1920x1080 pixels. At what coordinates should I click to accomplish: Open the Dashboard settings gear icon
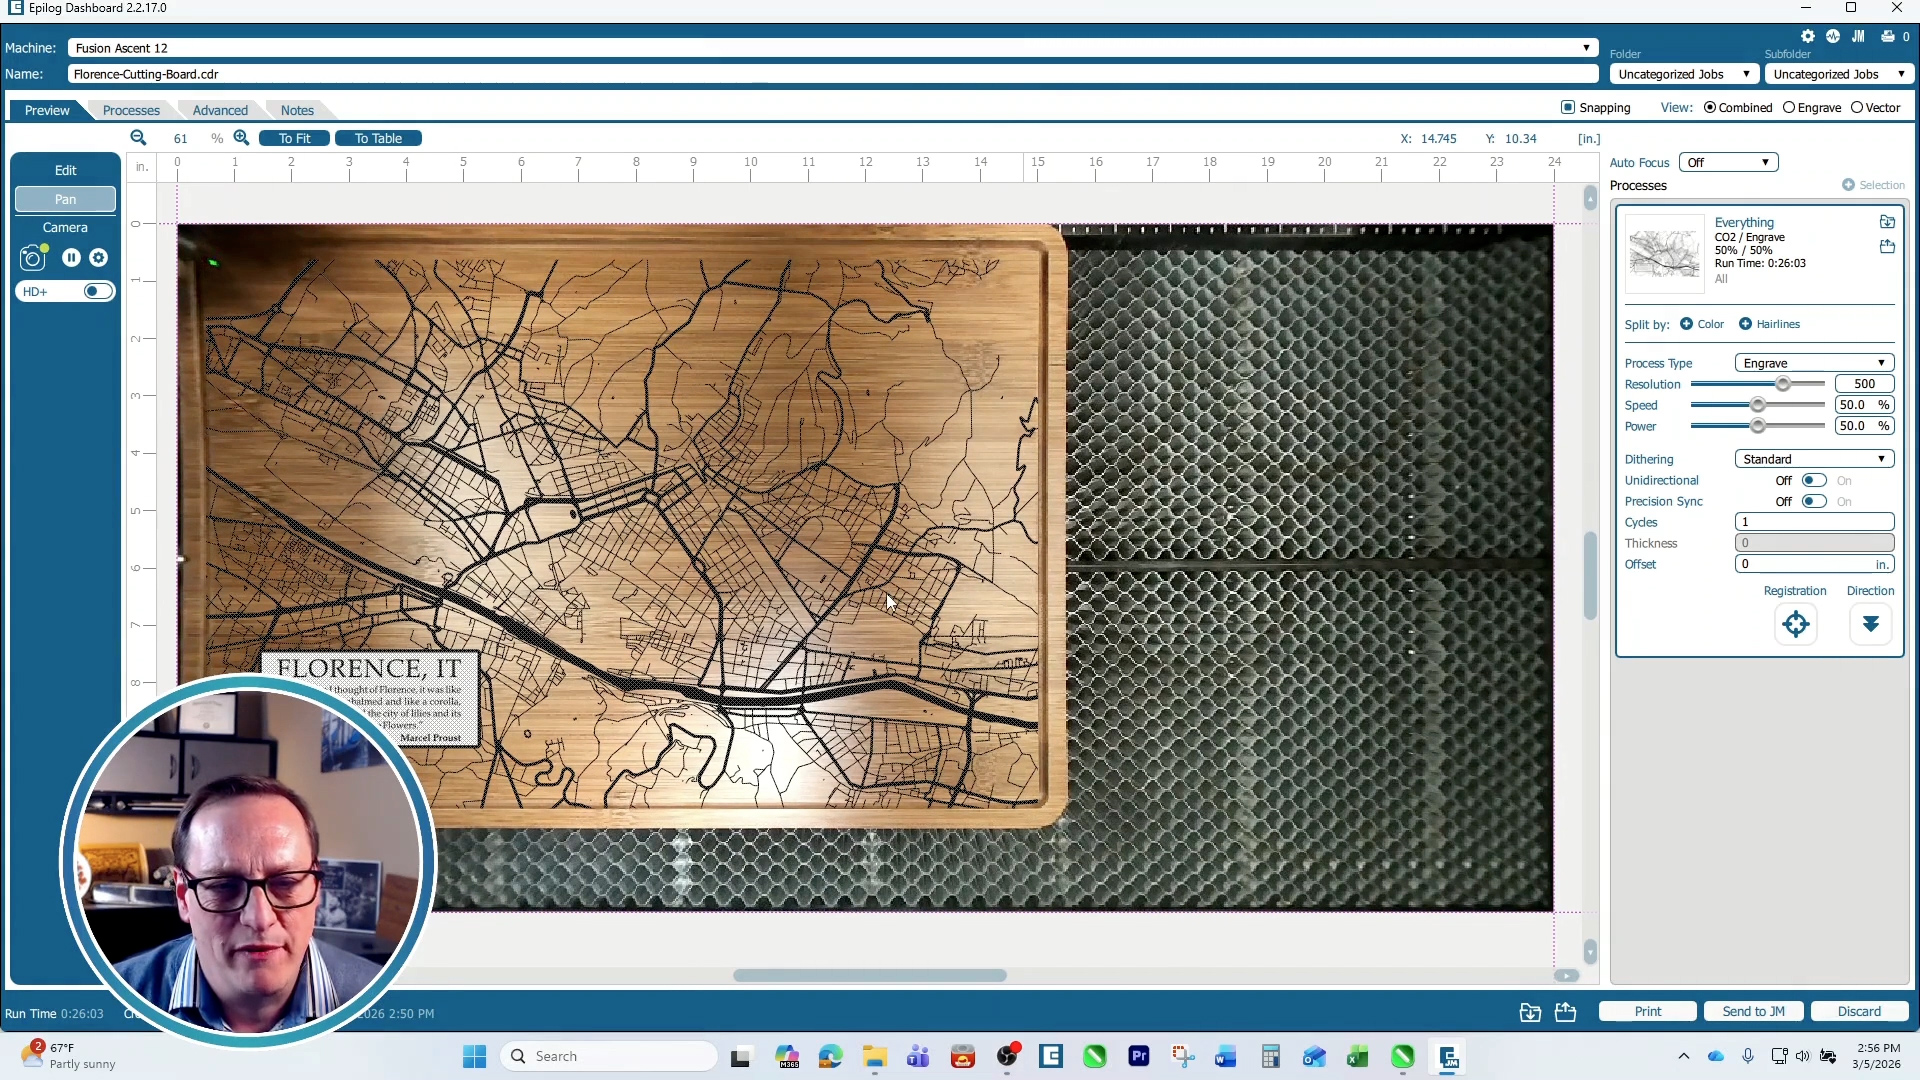coord(1808,36)
